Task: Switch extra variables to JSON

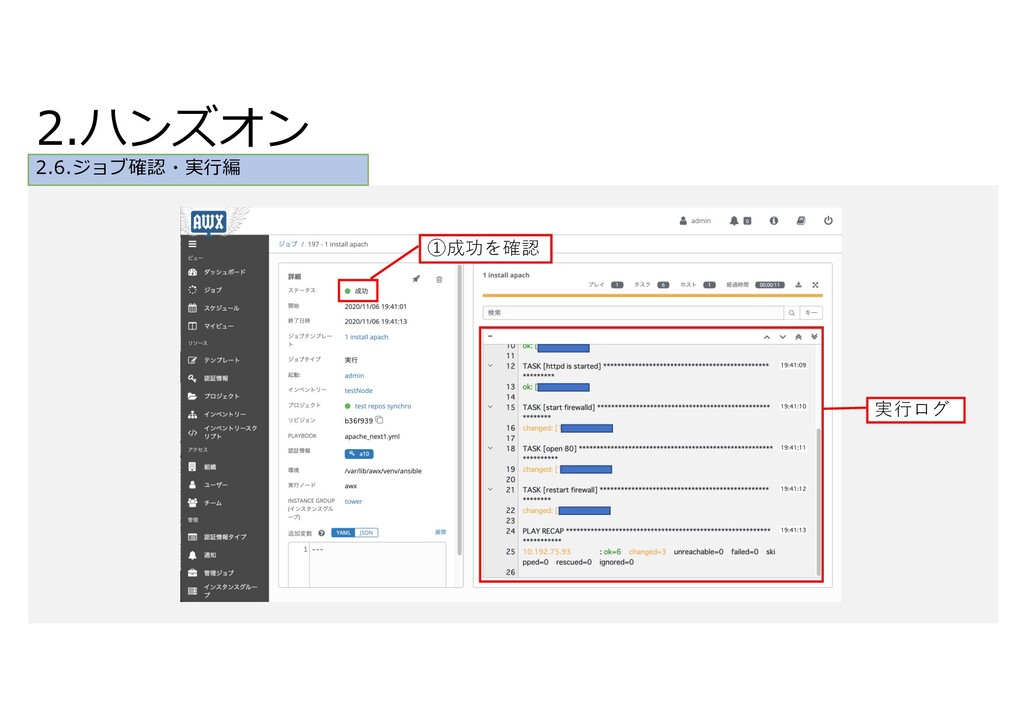Action: 366,533
